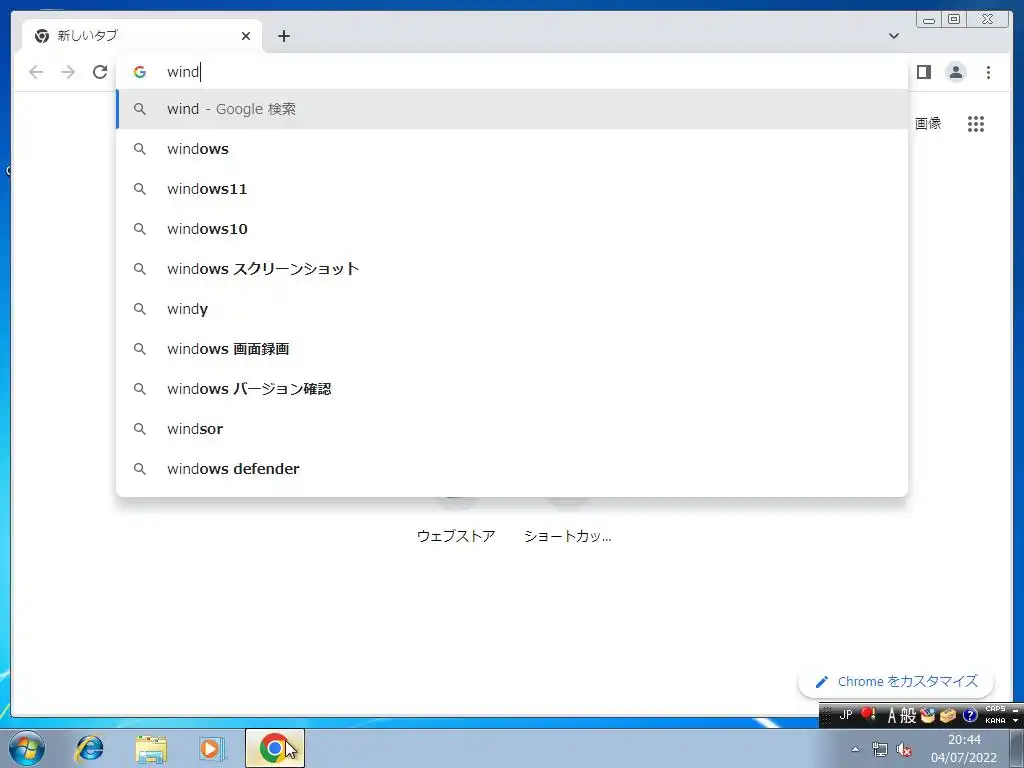
Task: Choose the windows suggestion
Action: (513, 149)
